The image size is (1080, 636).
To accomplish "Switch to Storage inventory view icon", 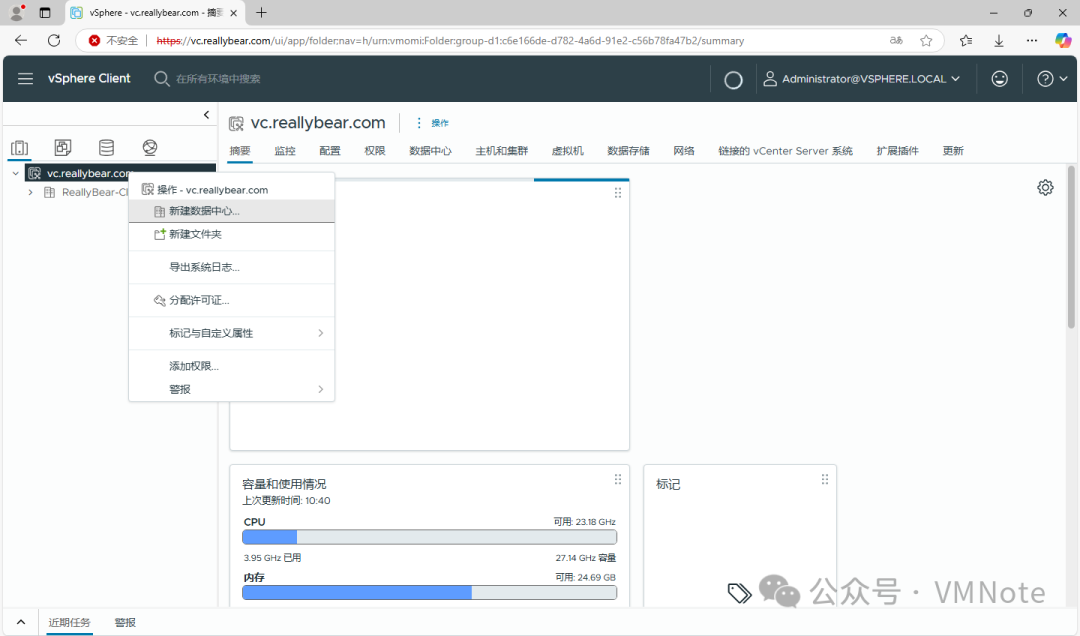I will coord(106,147).
